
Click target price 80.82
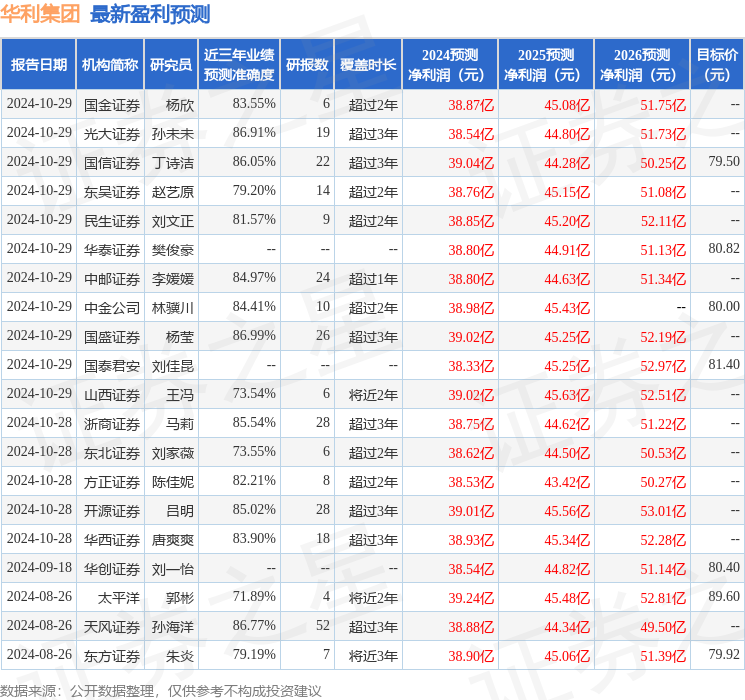[724, 249]
